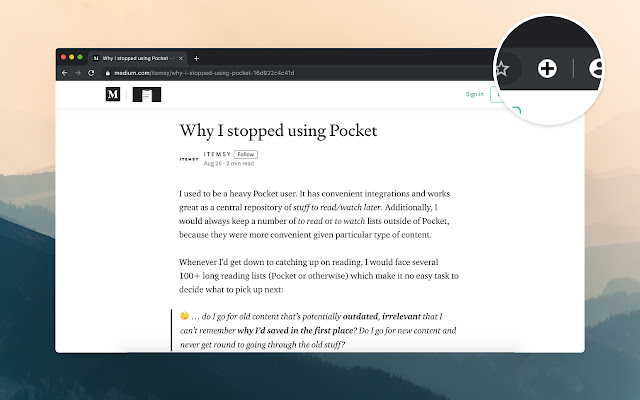This screenshot has width=640, height=400.
Task: Open a new tab with plus button
Action: pyautogui.click(x=196, y=58)
